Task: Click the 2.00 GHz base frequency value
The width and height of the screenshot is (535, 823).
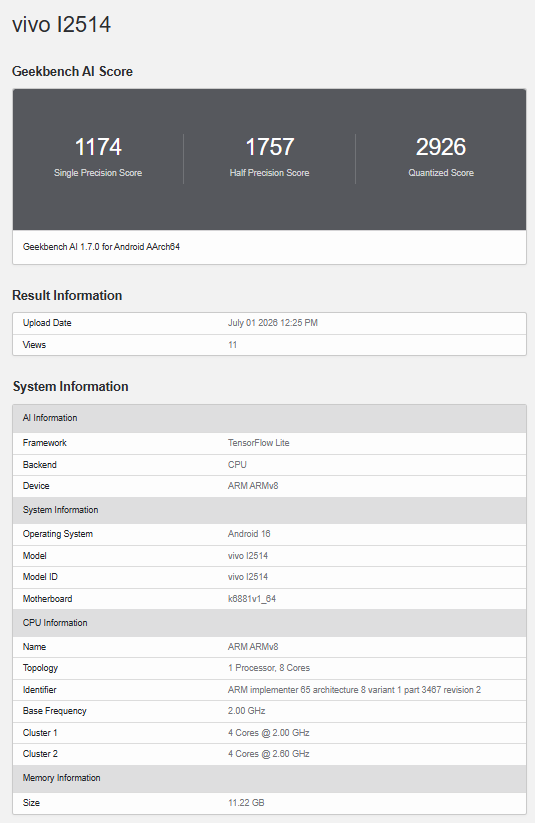Action: (x=247, y=711)
